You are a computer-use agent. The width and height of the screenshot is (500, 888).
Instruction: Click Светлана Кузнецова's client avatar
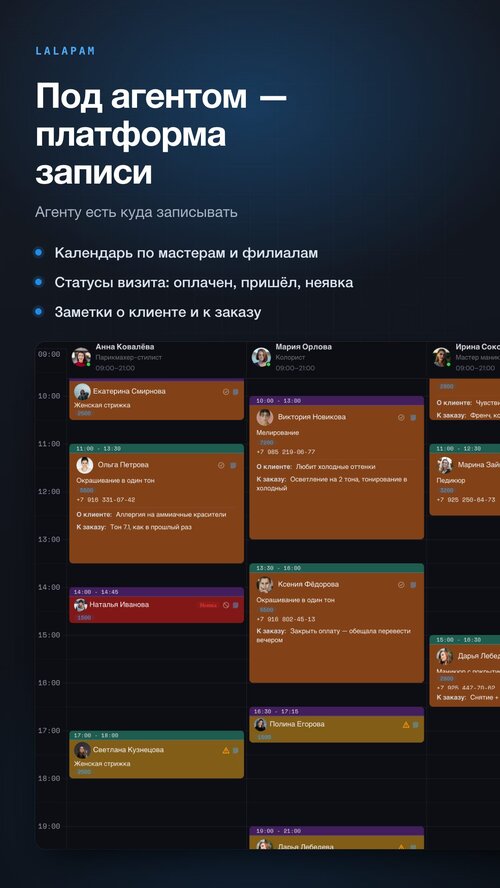(x=82, y=750)
